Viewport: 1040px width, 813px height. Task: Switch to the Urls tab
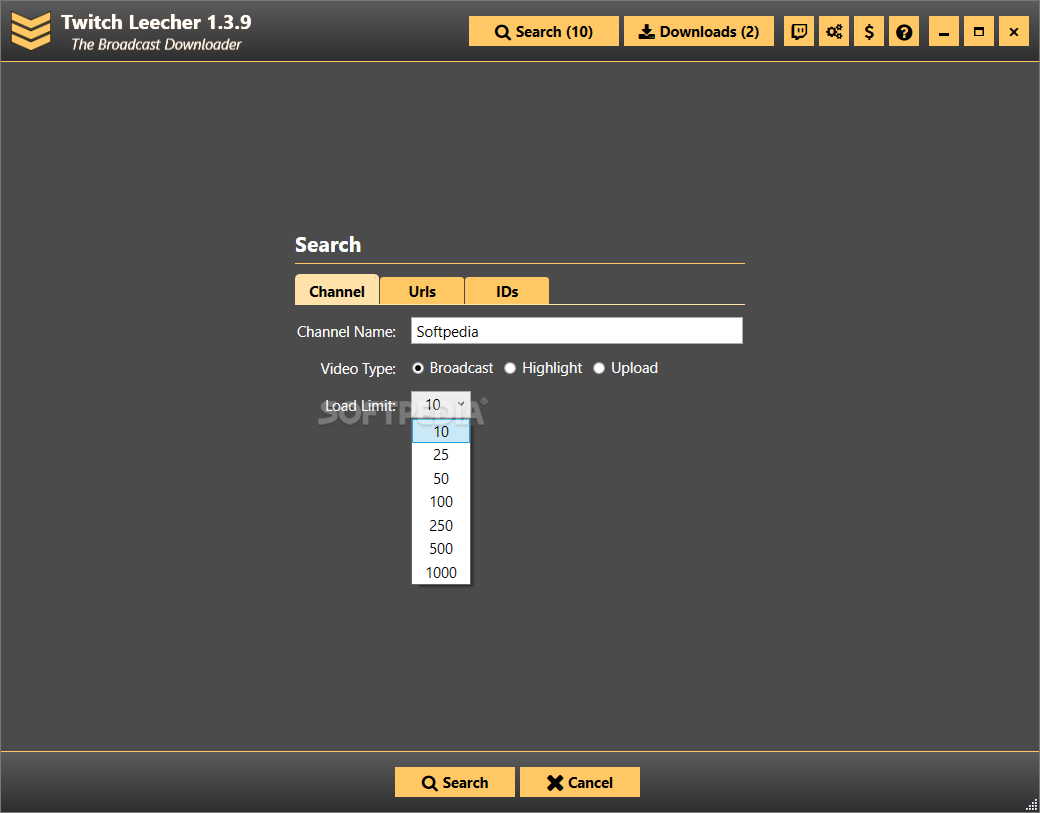click(422, 291)
